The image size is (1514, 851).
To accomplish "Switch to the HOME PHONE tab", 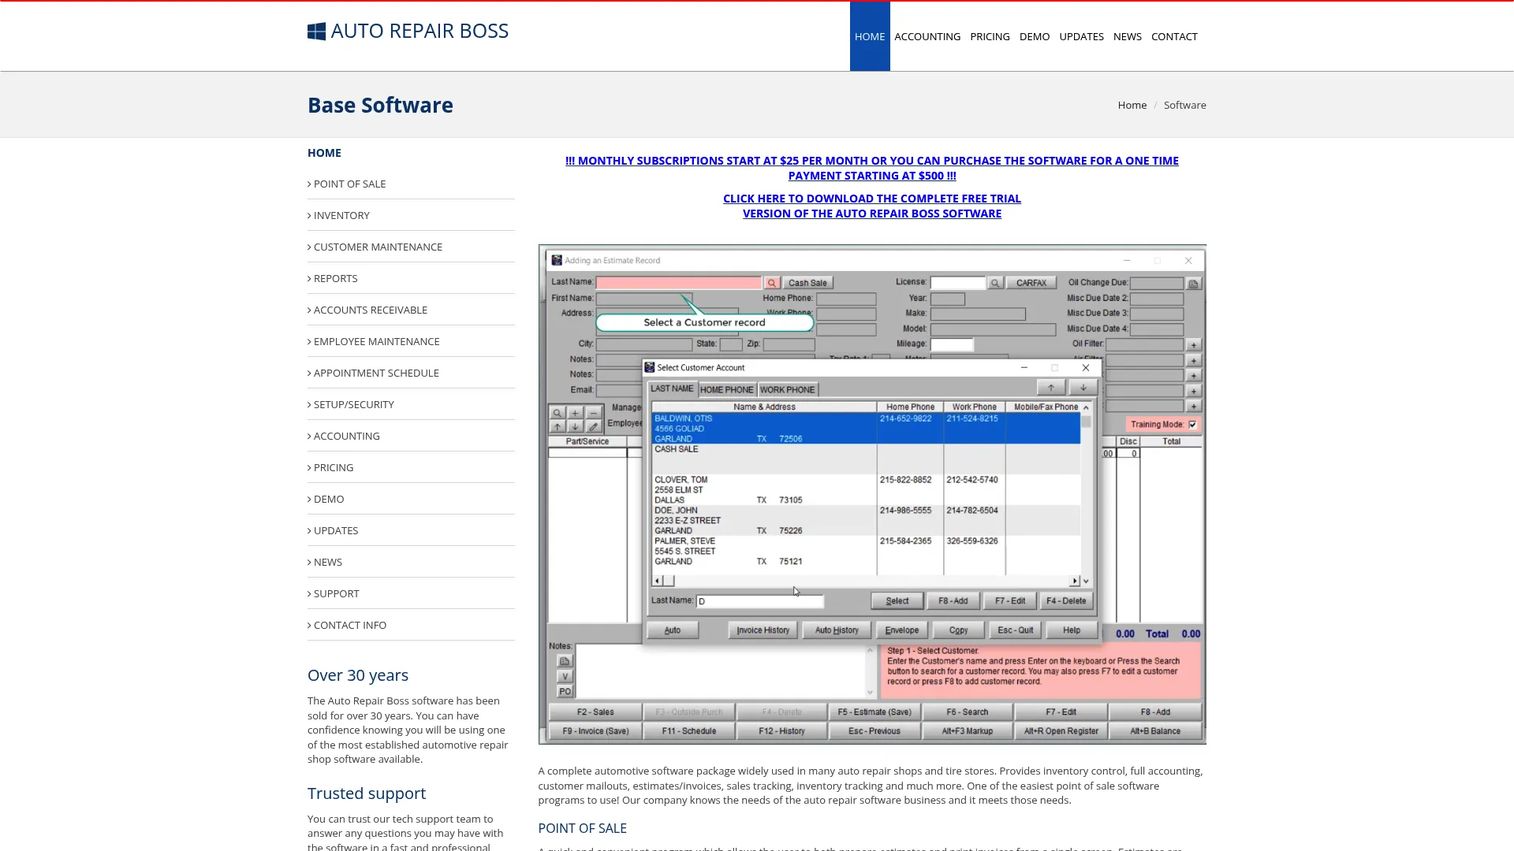I will pyautogui.click(x=727, y=390).
